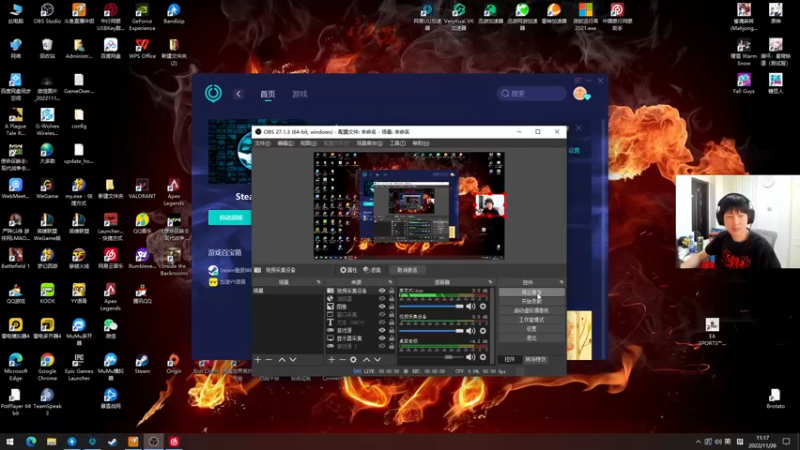This screenshot has height=450, width=800.
Task: Open the 视图(V) menu in OBS
Action: pos(308,143)
